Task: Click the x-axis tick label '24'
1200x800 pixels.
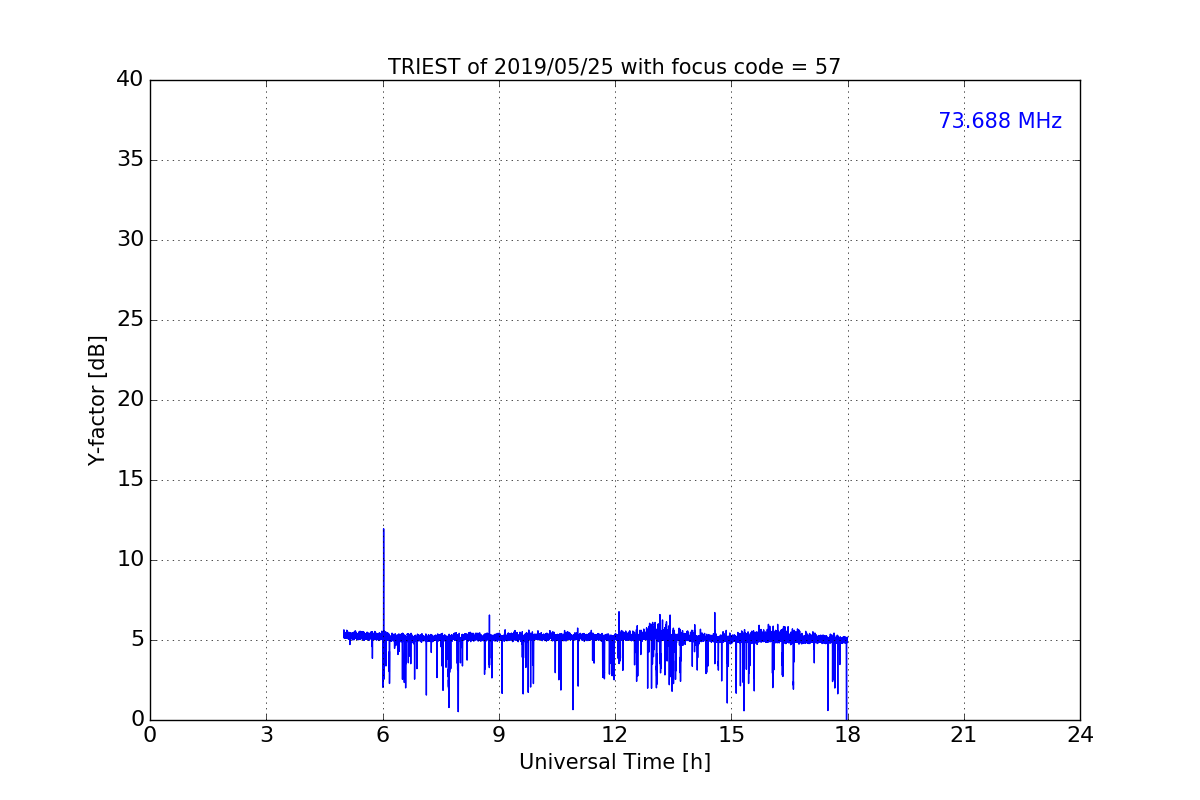Action: (x=1080, y=735)
